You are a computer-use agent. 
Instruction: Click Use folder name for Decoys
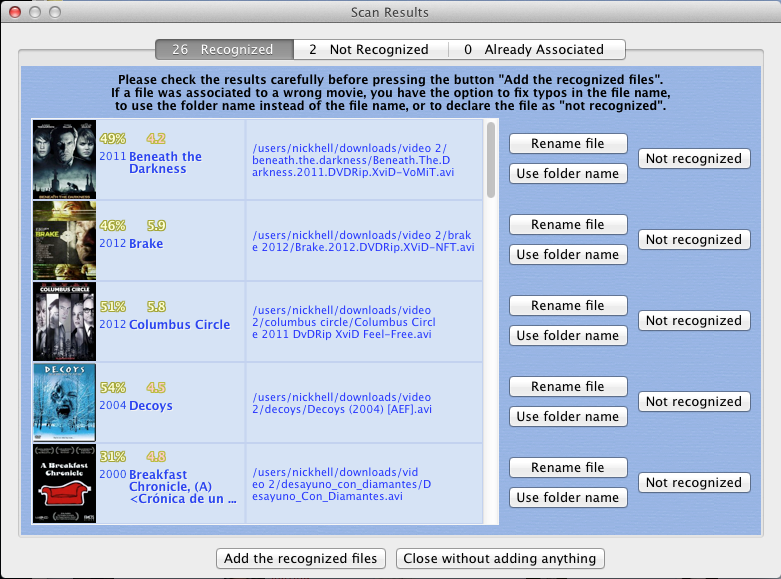tap(568, 417)
